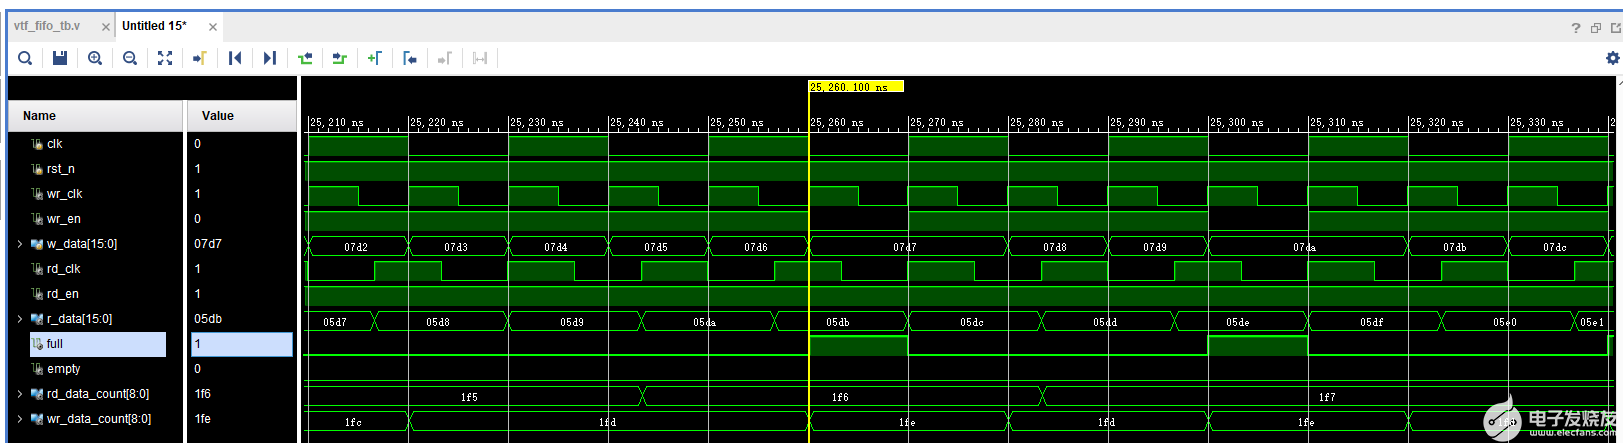Add a new marker

pos(375,58)
